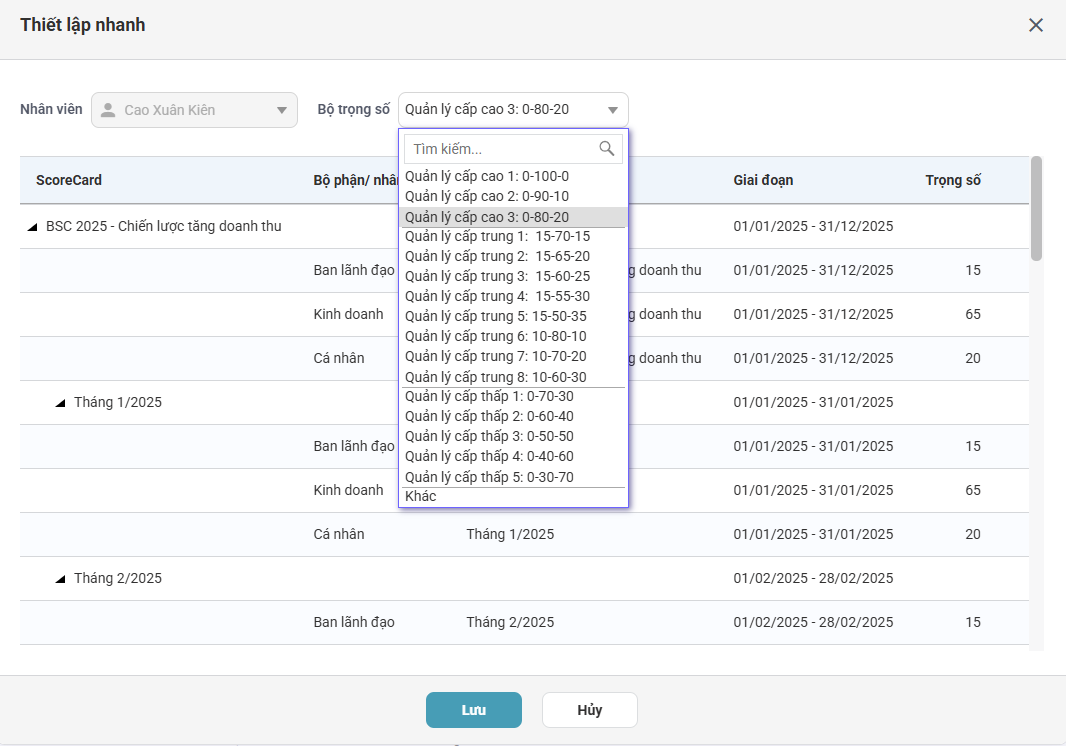The image size is (1066, 746).
Task: Click the Lưu button
Action: click(473, 710)
